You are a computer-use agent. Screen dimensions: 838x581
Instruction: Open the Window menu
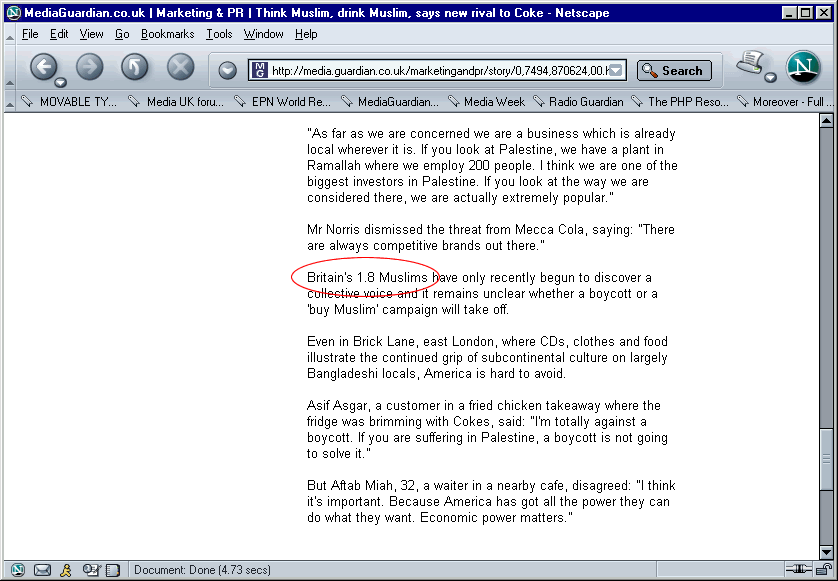click(x=263, y=34)
